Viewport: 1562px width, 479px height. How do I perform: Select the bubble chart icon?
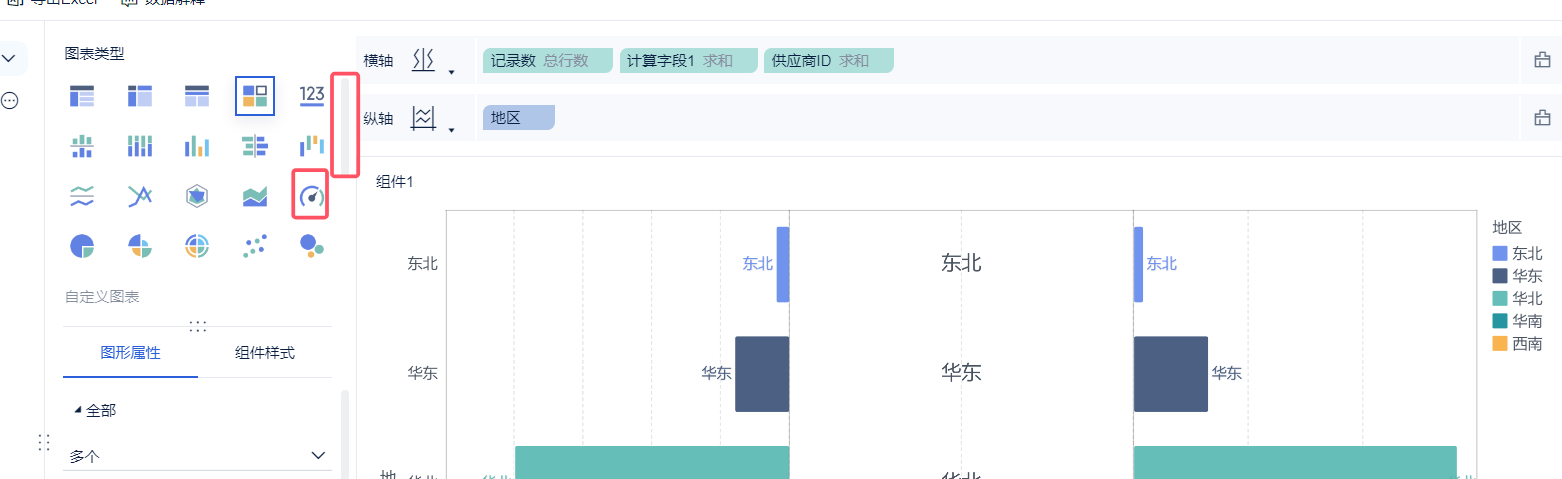tap(312, 246)
